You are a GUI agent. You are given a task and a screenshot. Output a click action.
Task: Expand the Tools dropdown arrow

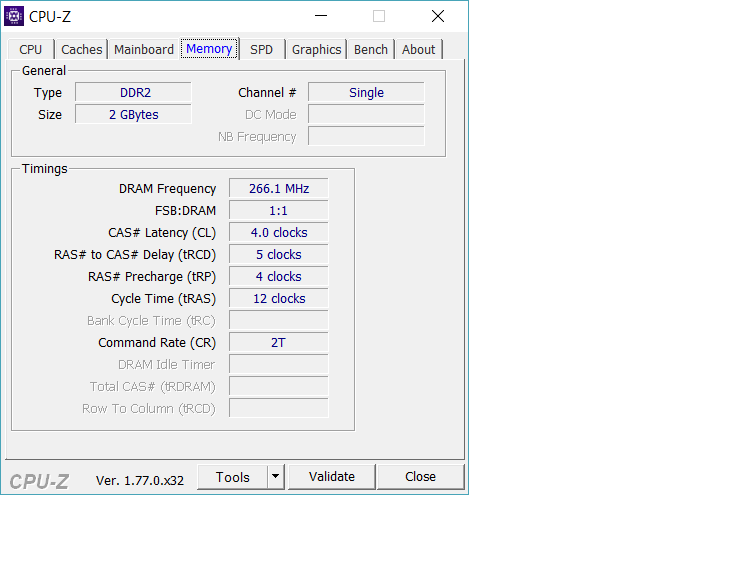pyautogui.click(x=276, y=477)
